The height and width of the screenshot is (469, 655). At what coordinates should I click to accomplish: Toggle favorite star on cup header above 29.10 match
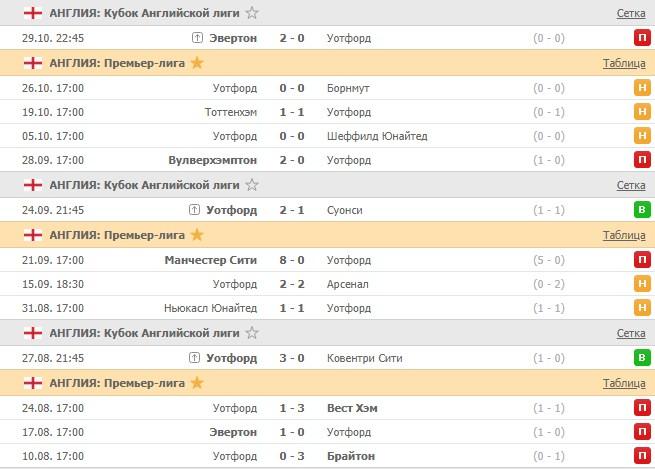[252, 13]
